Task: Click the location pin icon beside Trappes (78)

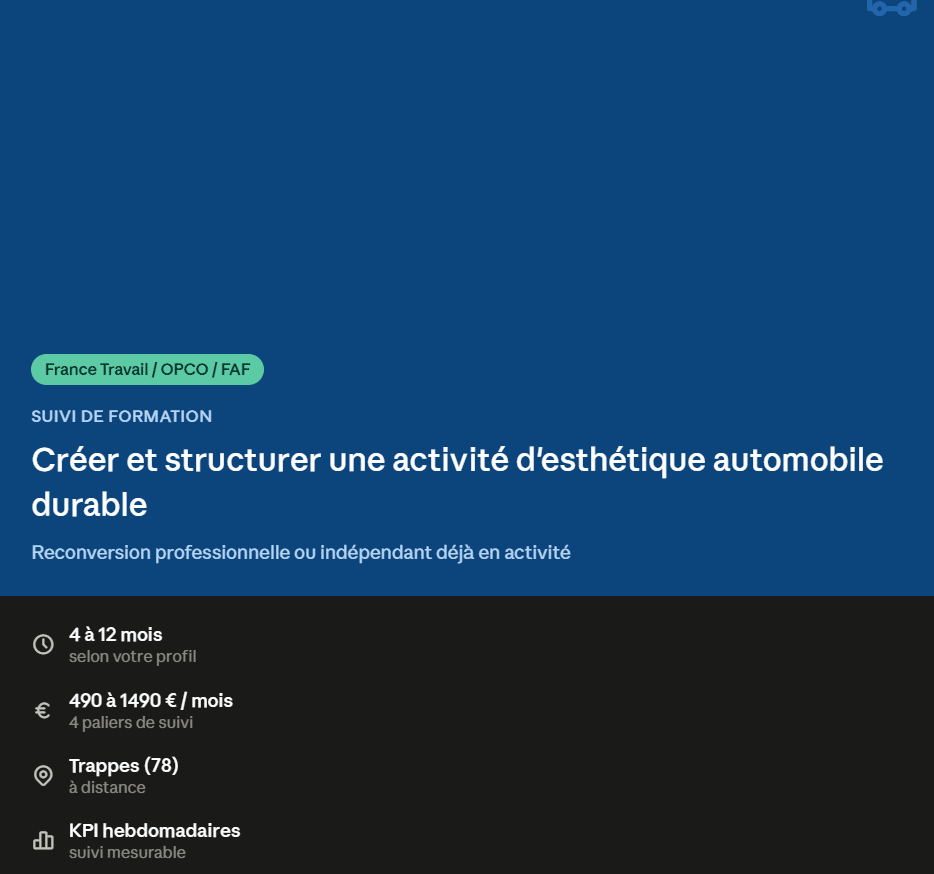Action: 43,775
